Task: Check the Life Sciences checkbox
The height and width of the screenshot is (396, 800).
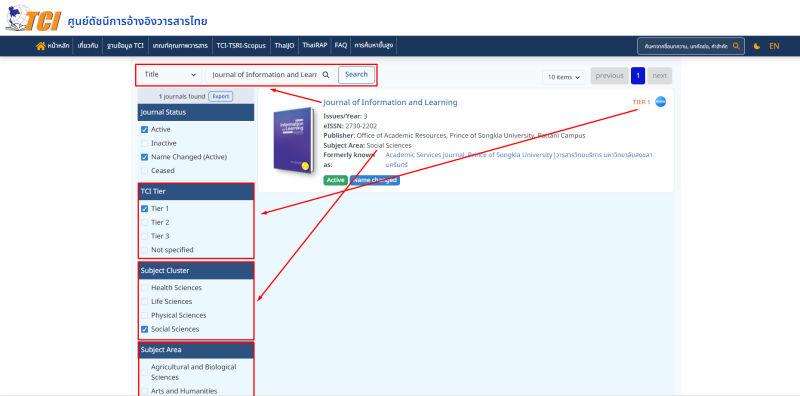Action: click(x=144, y=302)
